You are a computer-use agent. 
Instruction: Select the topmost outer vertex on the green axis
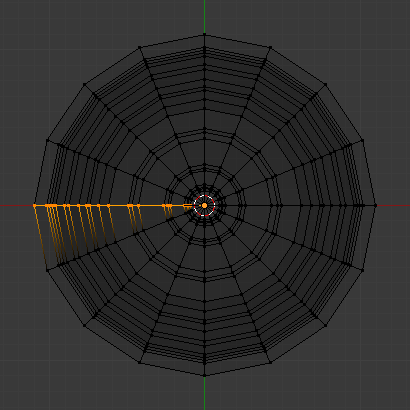coord(204,34)
